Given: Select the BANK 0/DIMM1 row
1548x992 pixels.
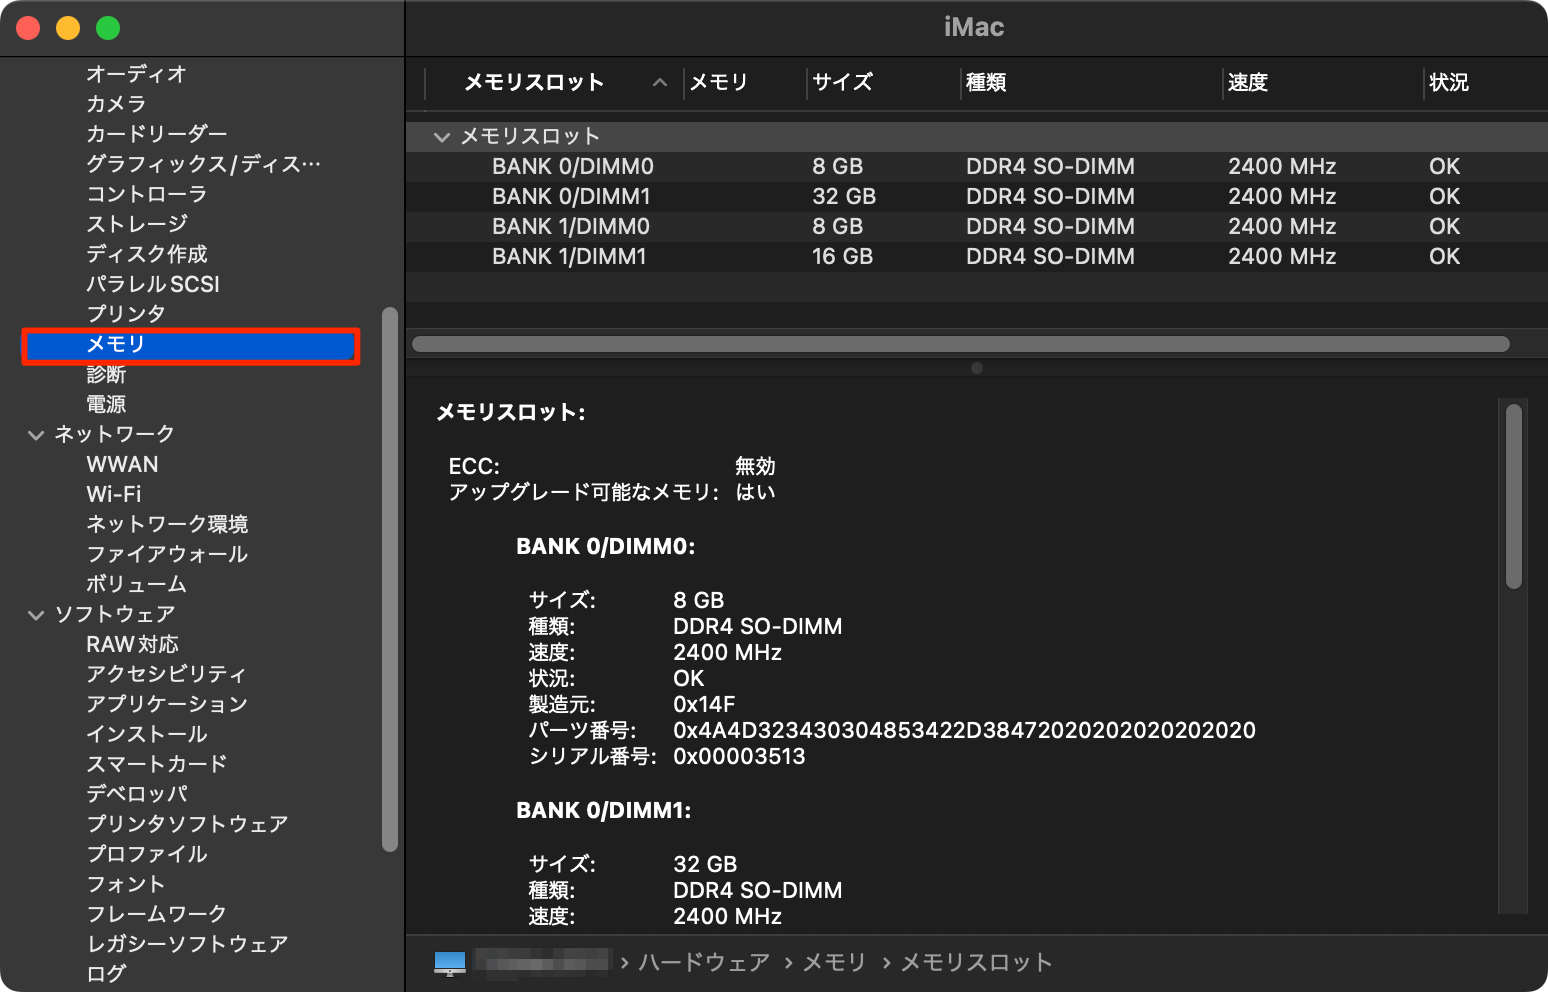Looking at the screenshot, I should [976, 197].
